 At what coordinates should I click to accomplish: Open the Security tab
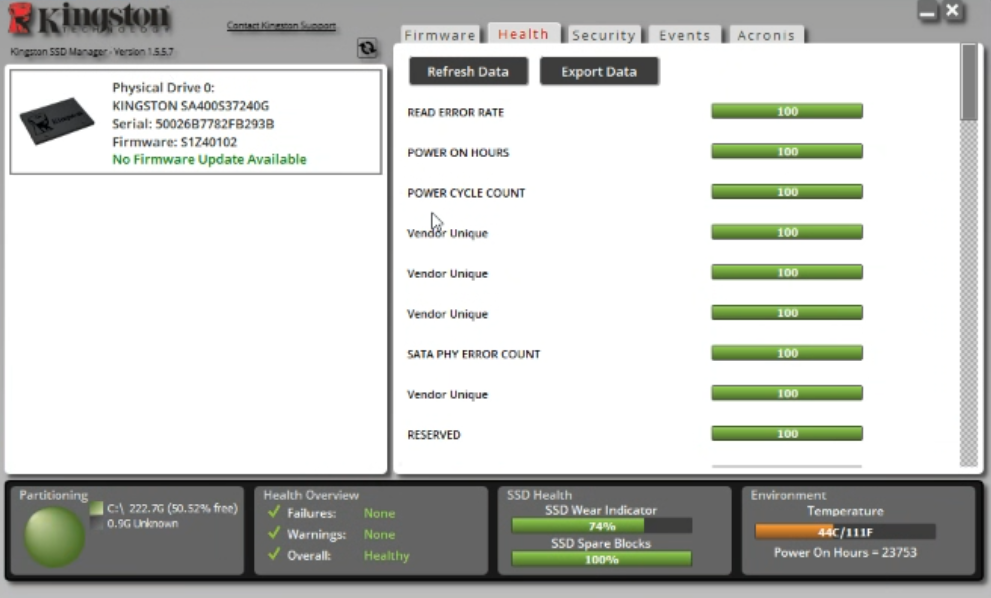coord(604,35)
